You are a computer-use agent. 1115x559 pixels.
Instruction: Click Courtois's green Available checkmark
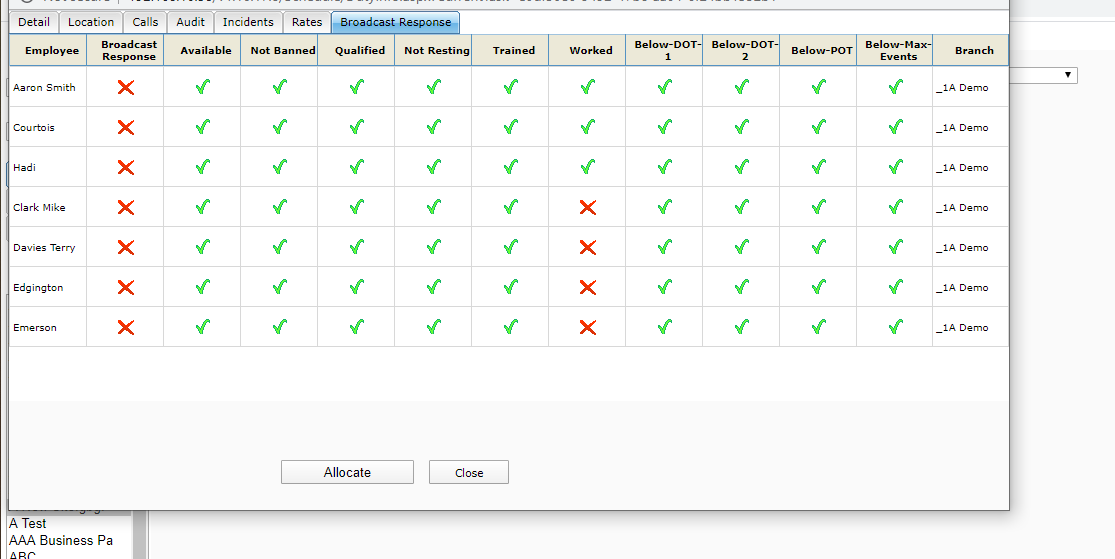tap(202, 128)
